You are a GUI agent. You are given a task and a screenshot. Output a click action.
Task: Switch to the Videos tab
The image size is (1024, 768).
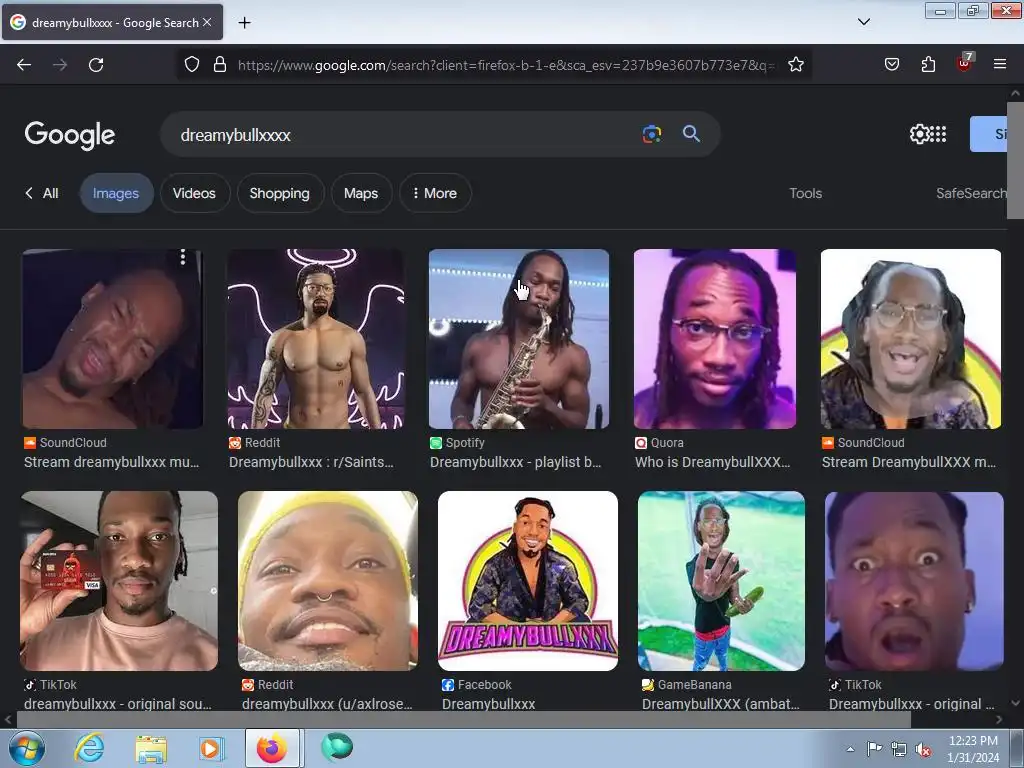click(194, 193)
